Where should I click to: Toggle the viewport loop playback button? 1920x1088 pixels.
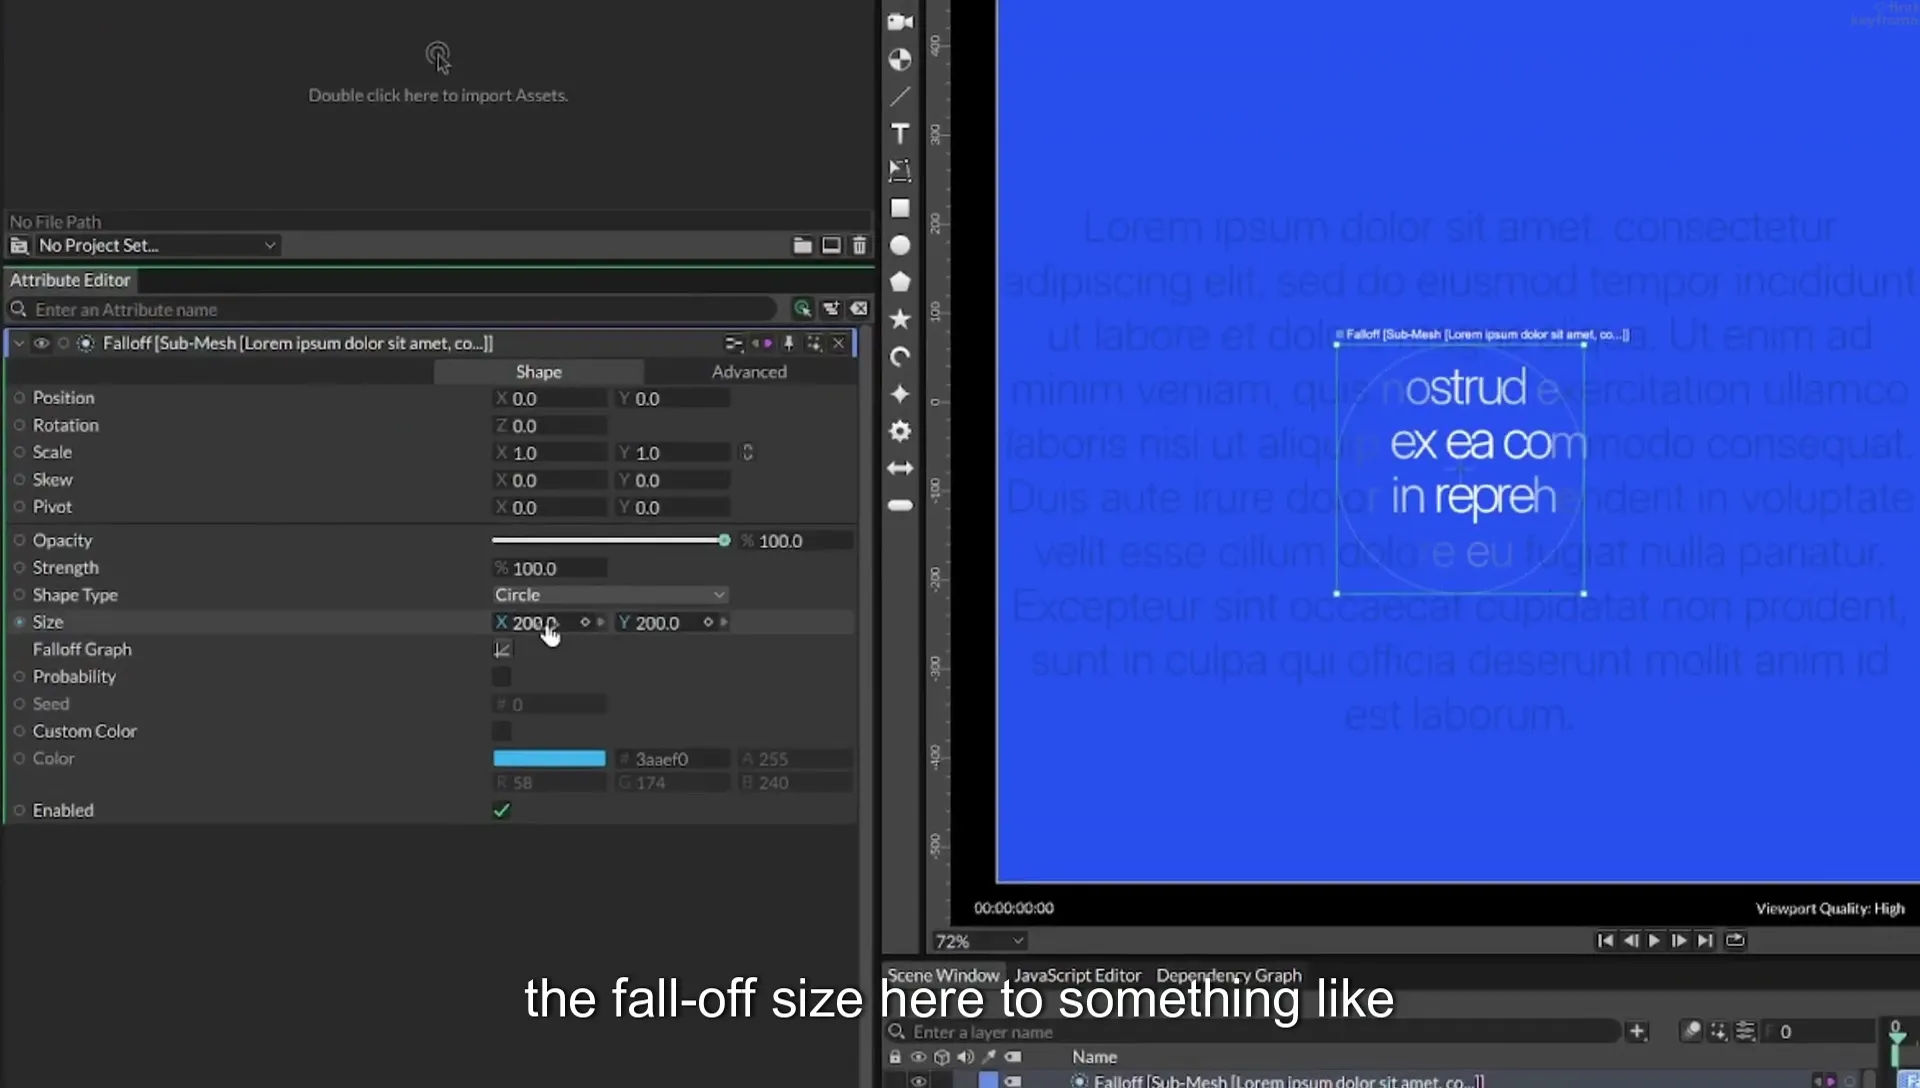coord(1735,940)
